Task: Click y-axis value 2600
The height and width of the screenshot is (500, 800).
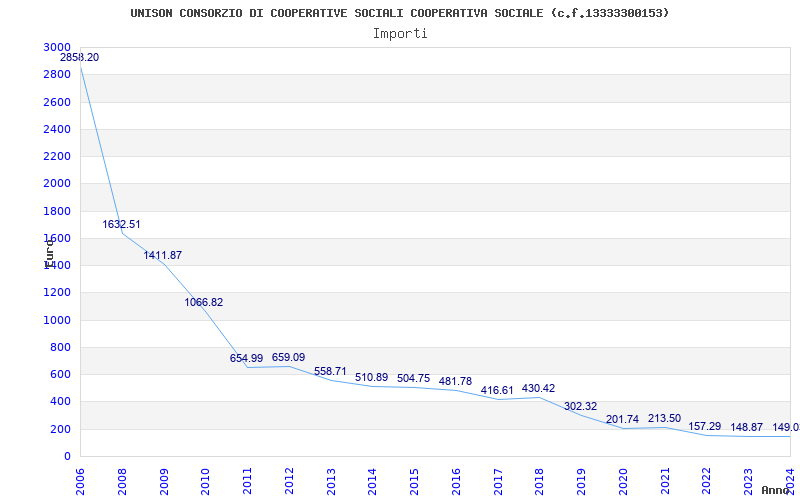Action: (x=57, y=102)
